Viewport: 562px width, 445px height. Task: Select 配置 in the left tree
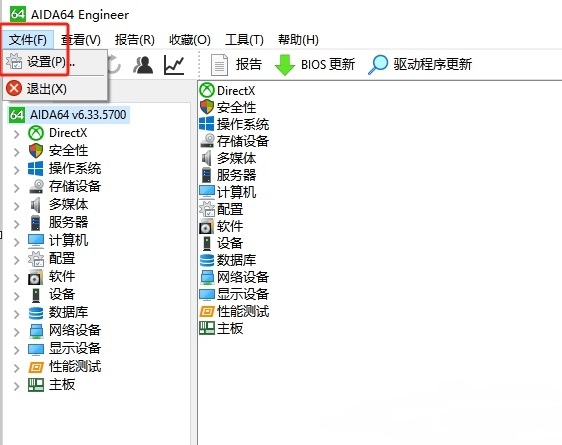(62, 258)
